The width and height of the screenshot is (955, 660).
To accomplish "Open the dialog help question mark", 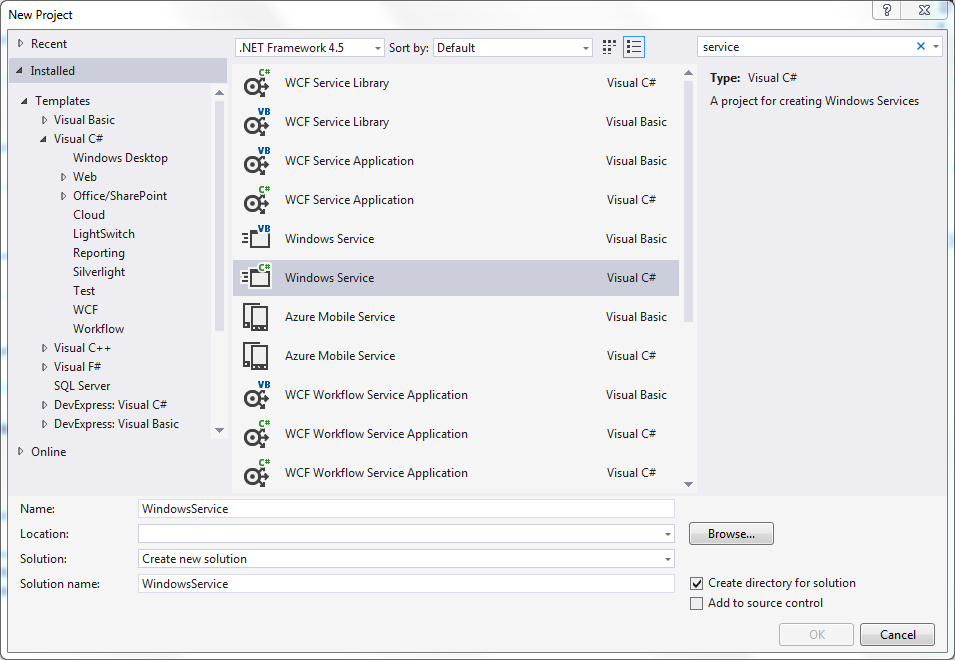I will click(887, 10).
